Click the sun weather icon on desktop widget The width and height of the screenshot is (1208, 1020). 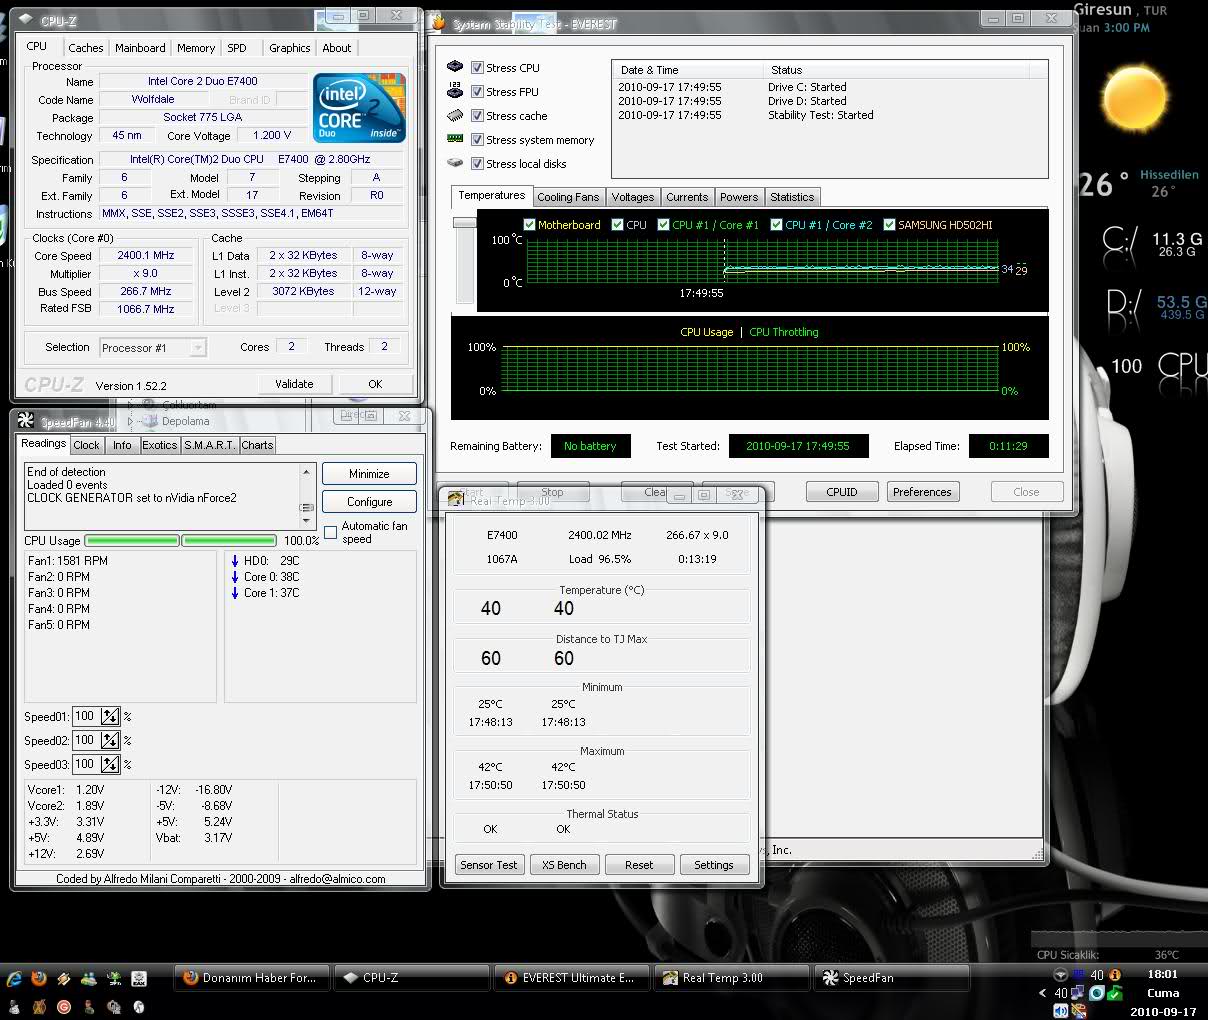1136,97
